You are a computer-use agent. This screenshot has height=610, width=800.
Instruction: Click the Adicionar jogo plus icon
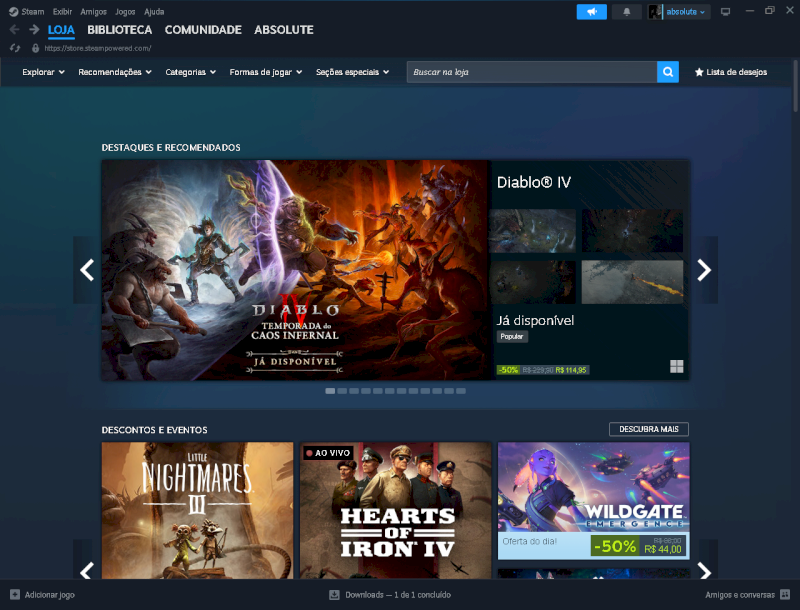pyautogui.click(x=15, y=594)
